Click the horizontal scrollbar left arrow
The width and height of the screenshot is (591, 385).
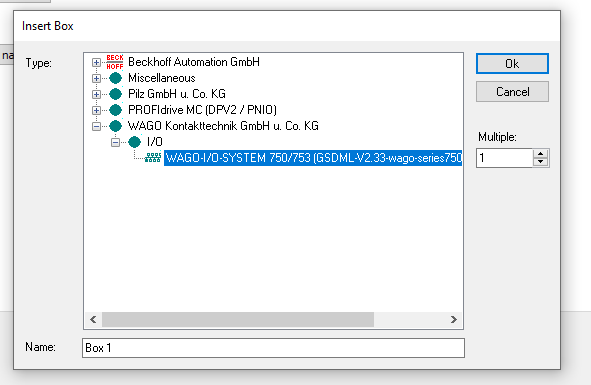click(93, 320)
